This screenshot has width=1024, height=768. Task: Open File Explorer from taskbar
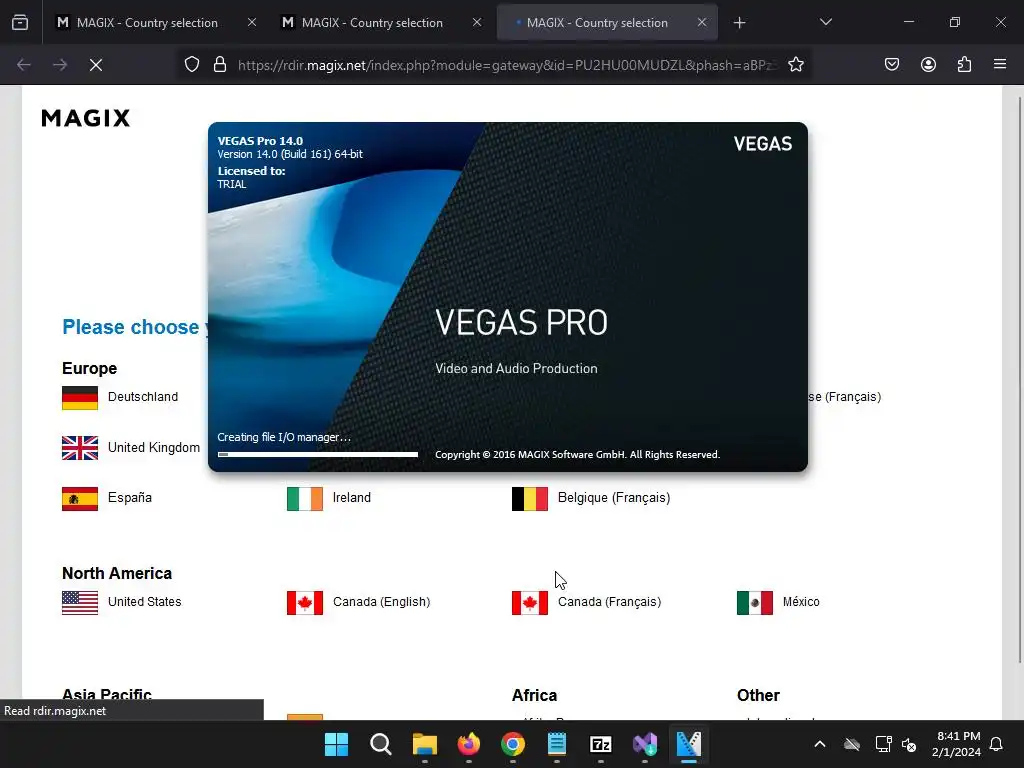(424, 744)
